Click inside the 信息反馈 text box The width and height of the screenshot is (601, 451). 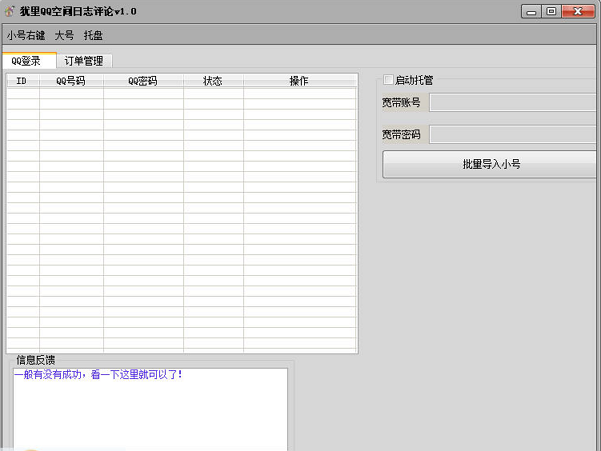click(x=150, y=409)
